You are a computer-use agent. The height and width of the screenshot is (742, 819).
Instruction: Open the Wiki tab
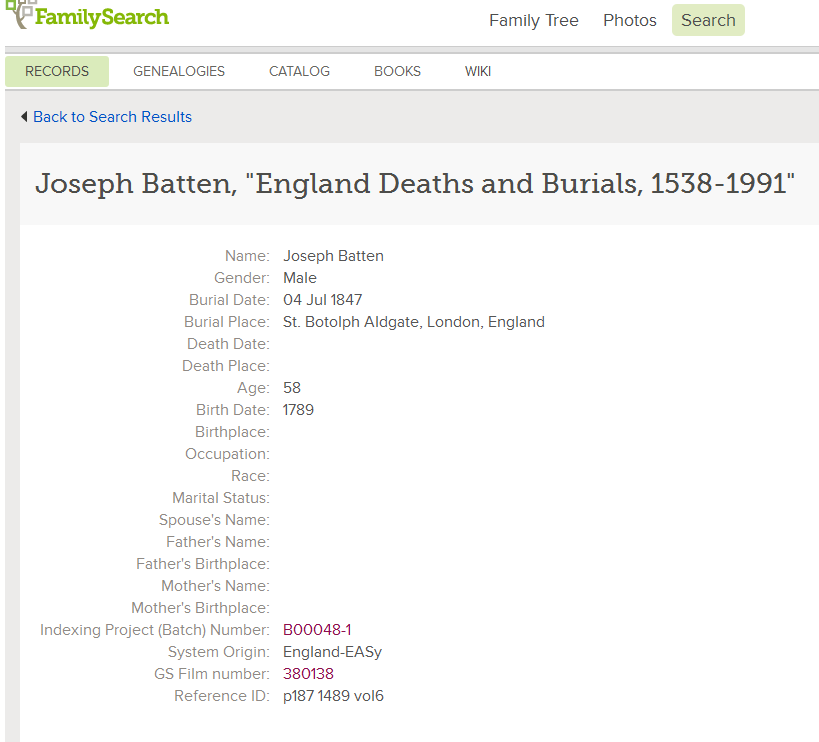click(477, 72)
